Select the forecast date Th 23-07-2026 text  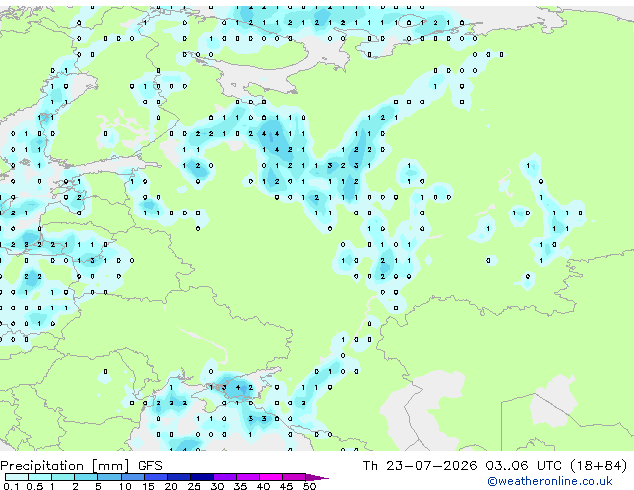(420, 466)
